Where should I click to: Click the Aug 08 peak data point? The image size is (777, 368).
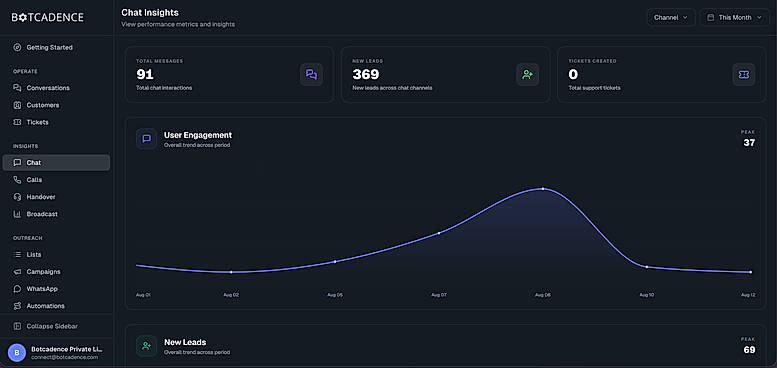coord(543,189)
